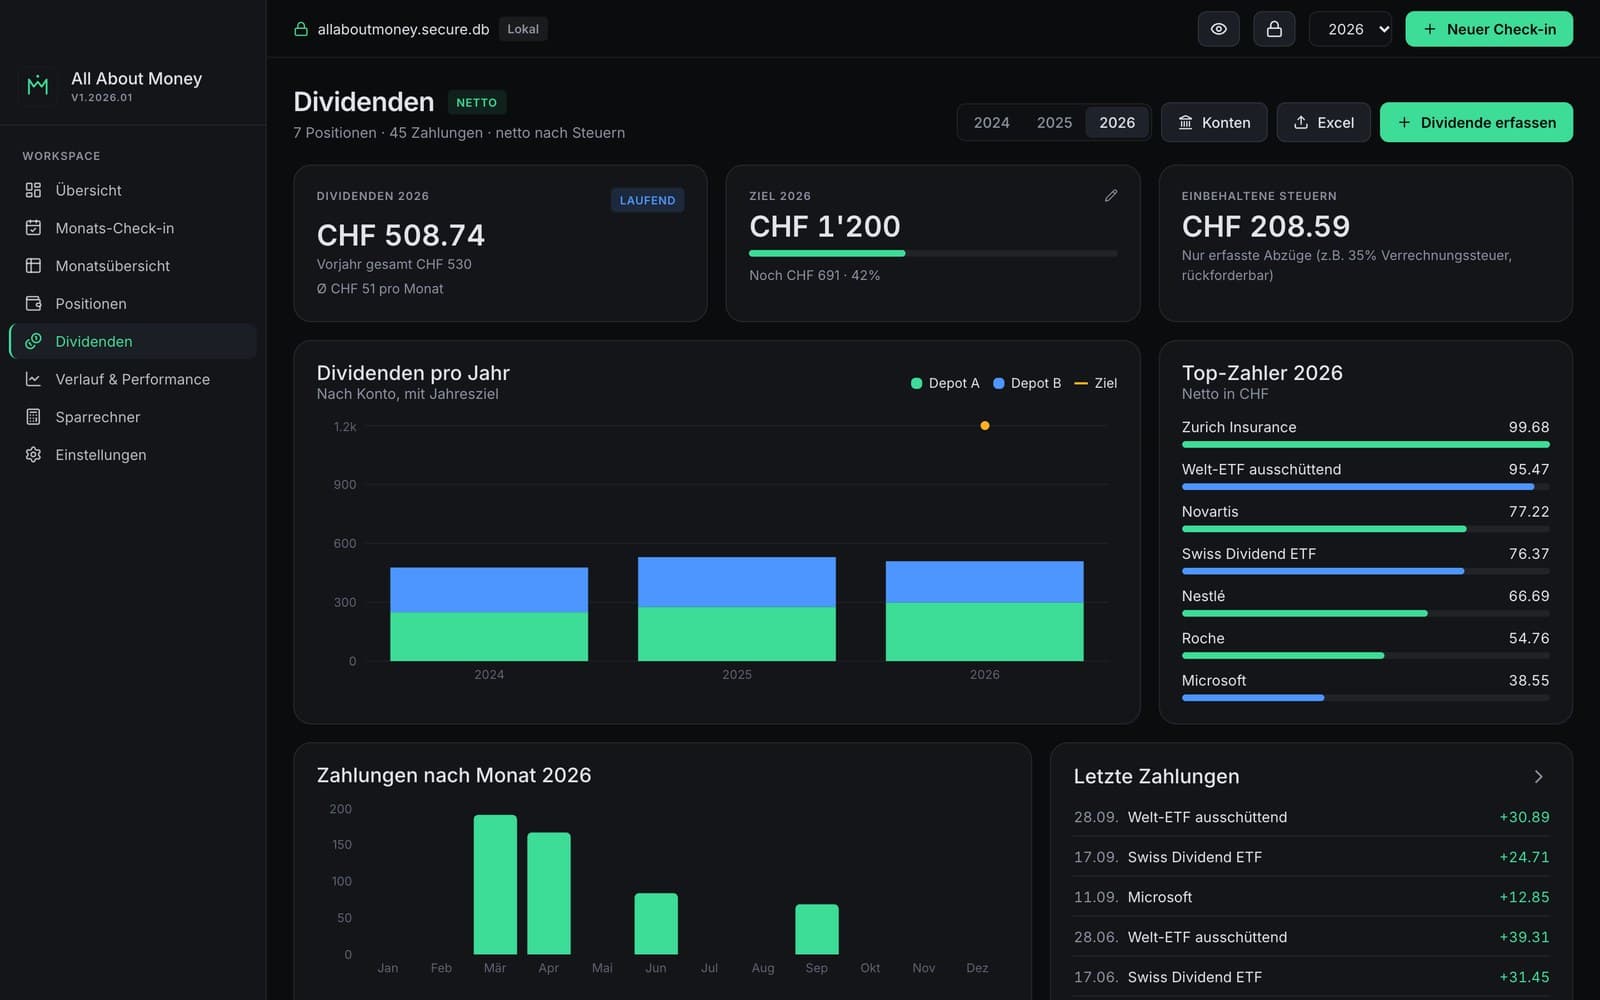Open Verlauf & Performance page

(x=133, y=379)
